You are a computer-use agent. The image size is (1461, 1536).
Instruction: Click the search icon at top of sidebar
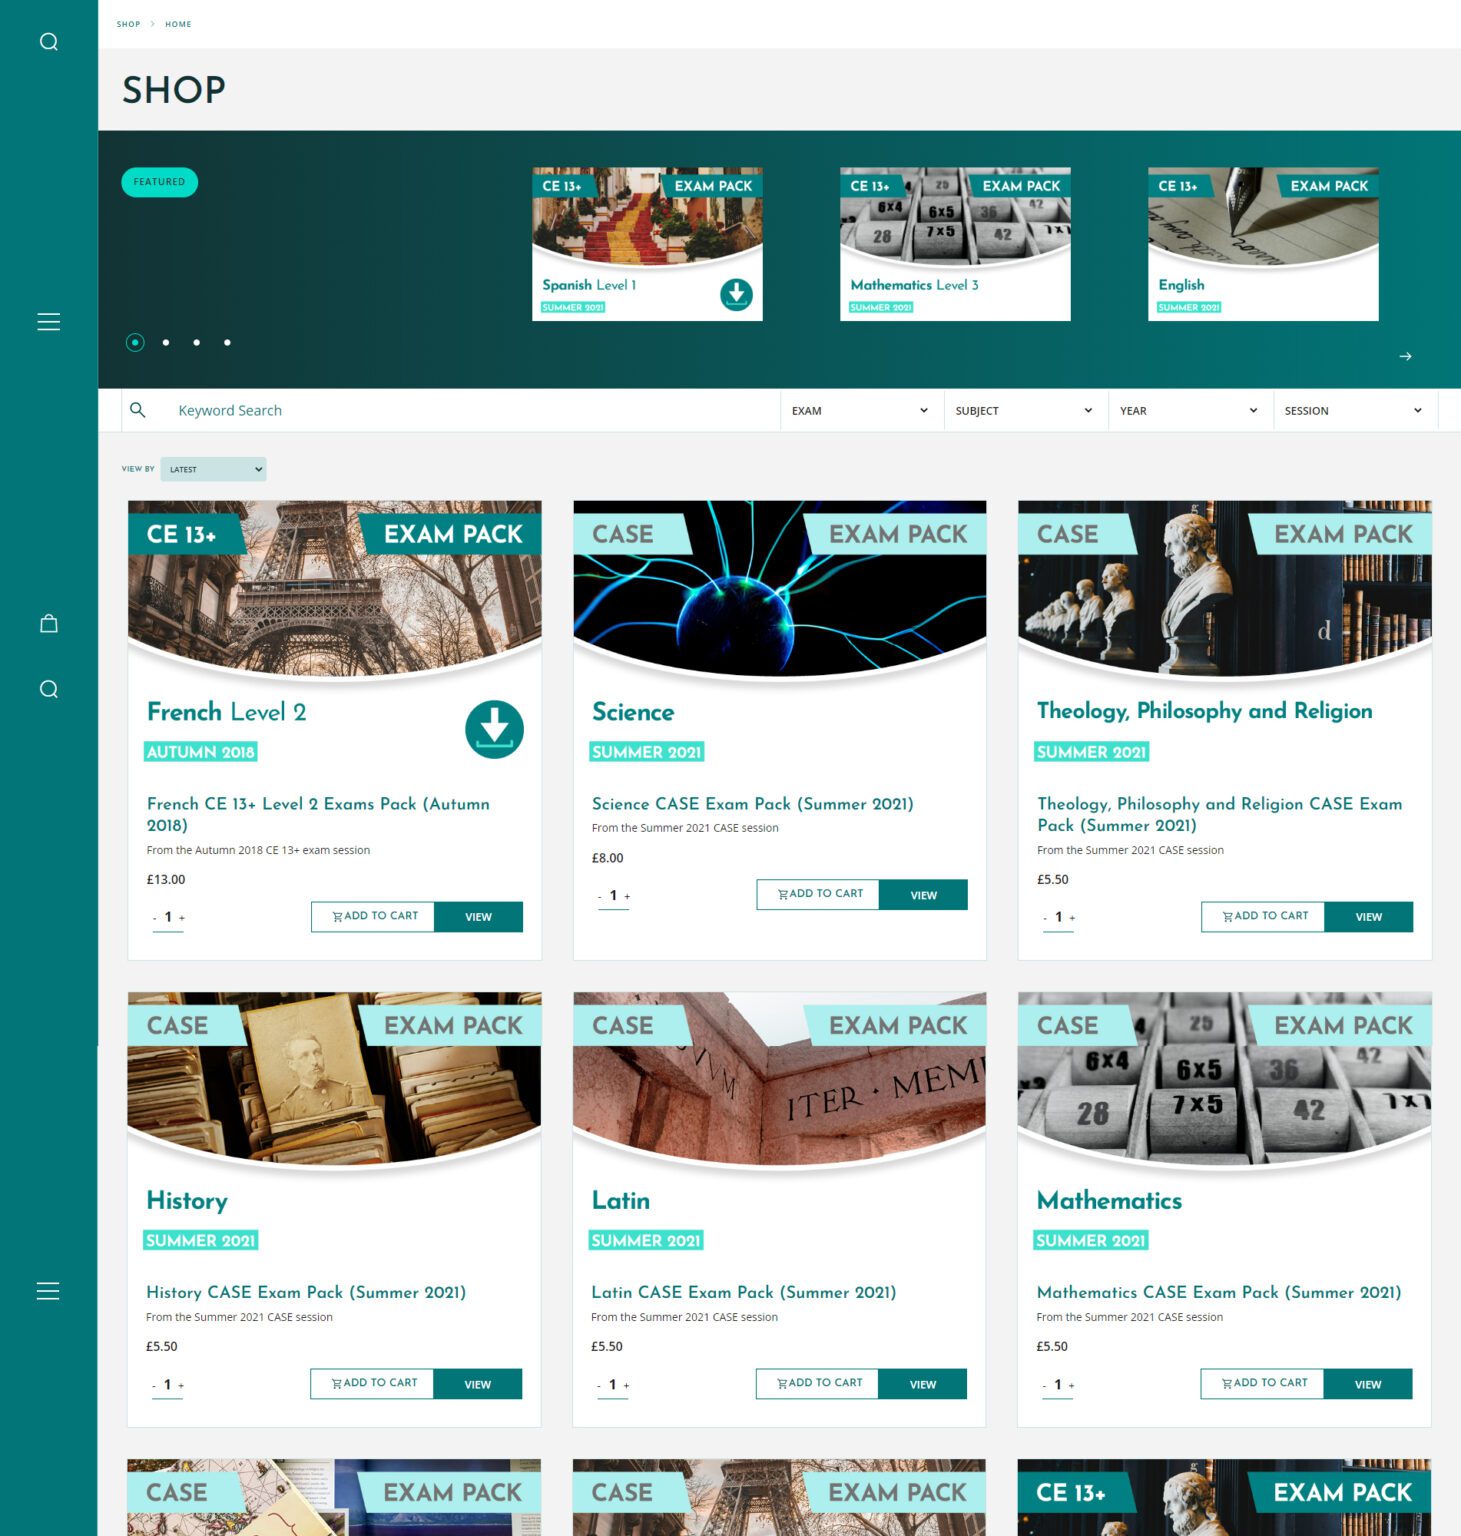[x=48, y=42]
